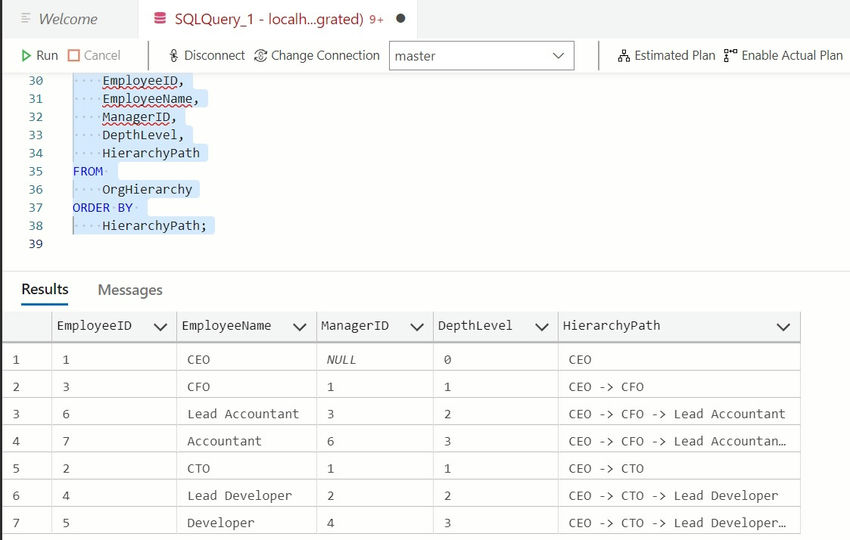The width and height of the screenshot is (850, 540).
Task: Click the Estimated Plan icon
Action: pos(624,56)
